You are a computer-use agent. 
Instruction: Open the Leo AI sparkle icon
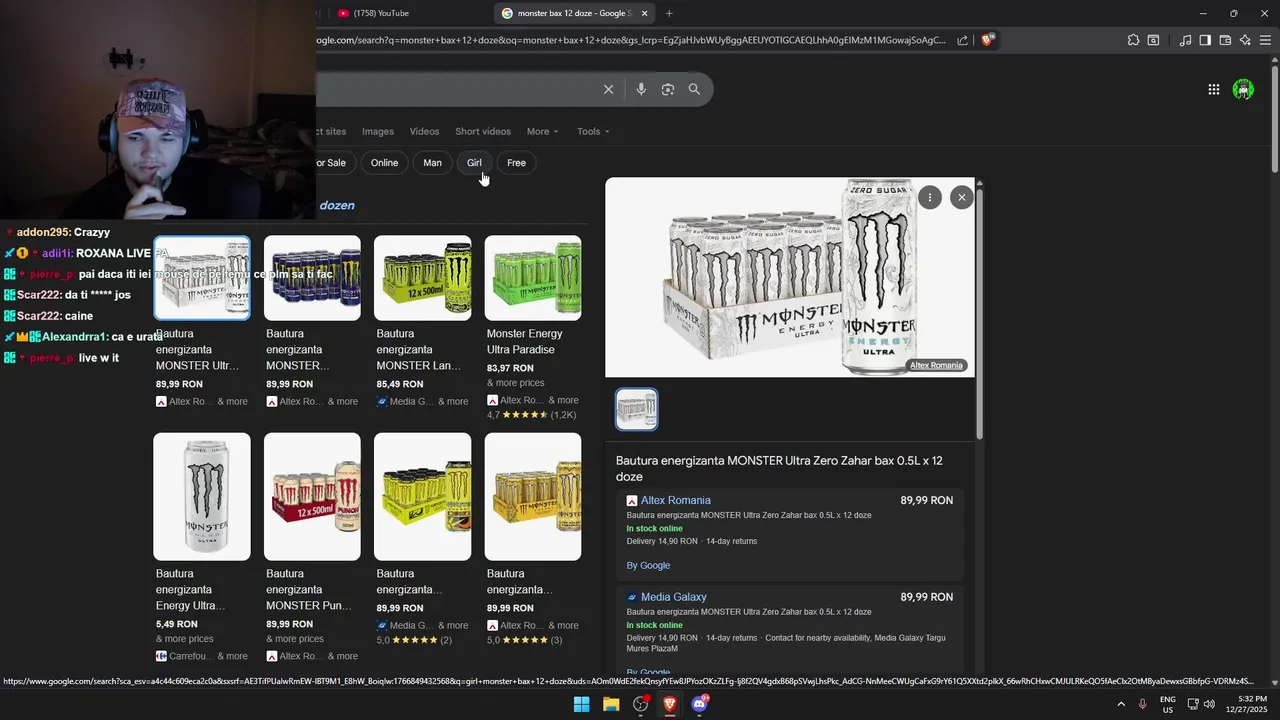(1245, 40)
